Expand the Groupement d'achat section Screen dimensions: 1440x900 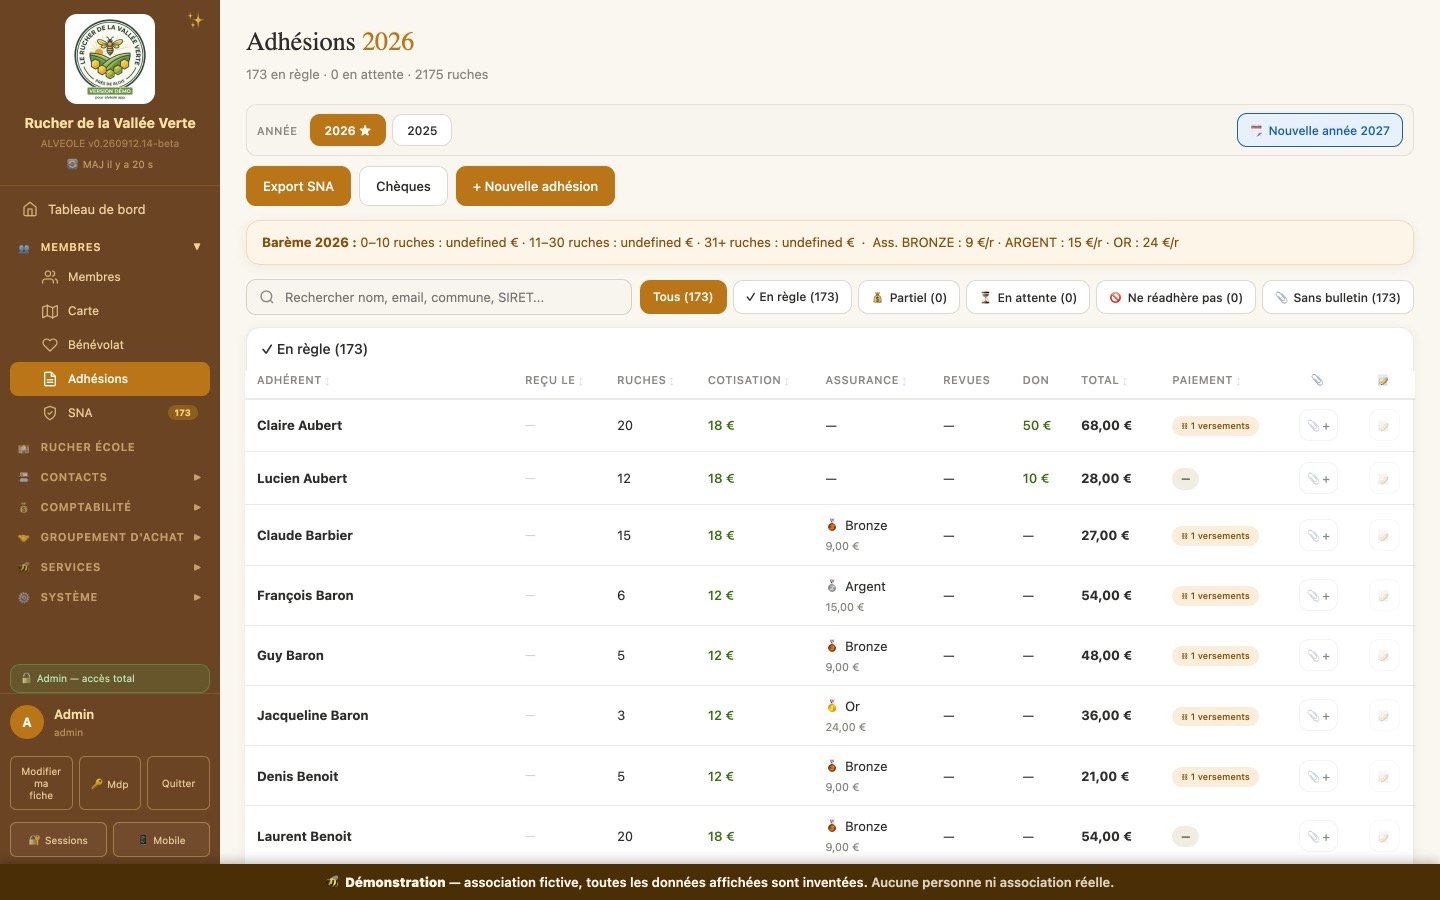pos(110,537)
